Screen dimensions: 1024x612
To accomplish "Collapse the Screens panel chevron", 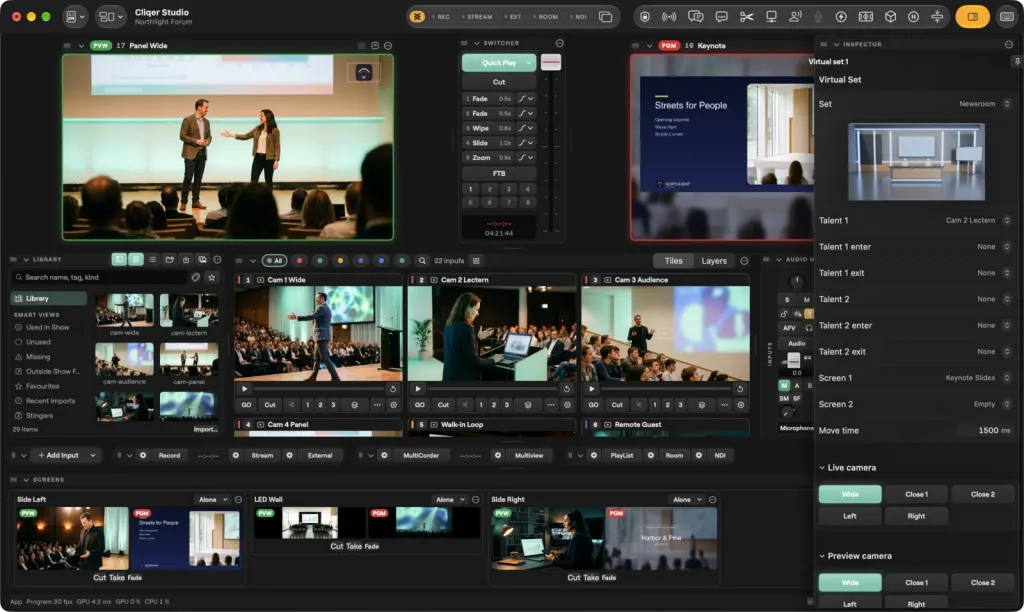I will pyautogui.click(x=26, y=480).
